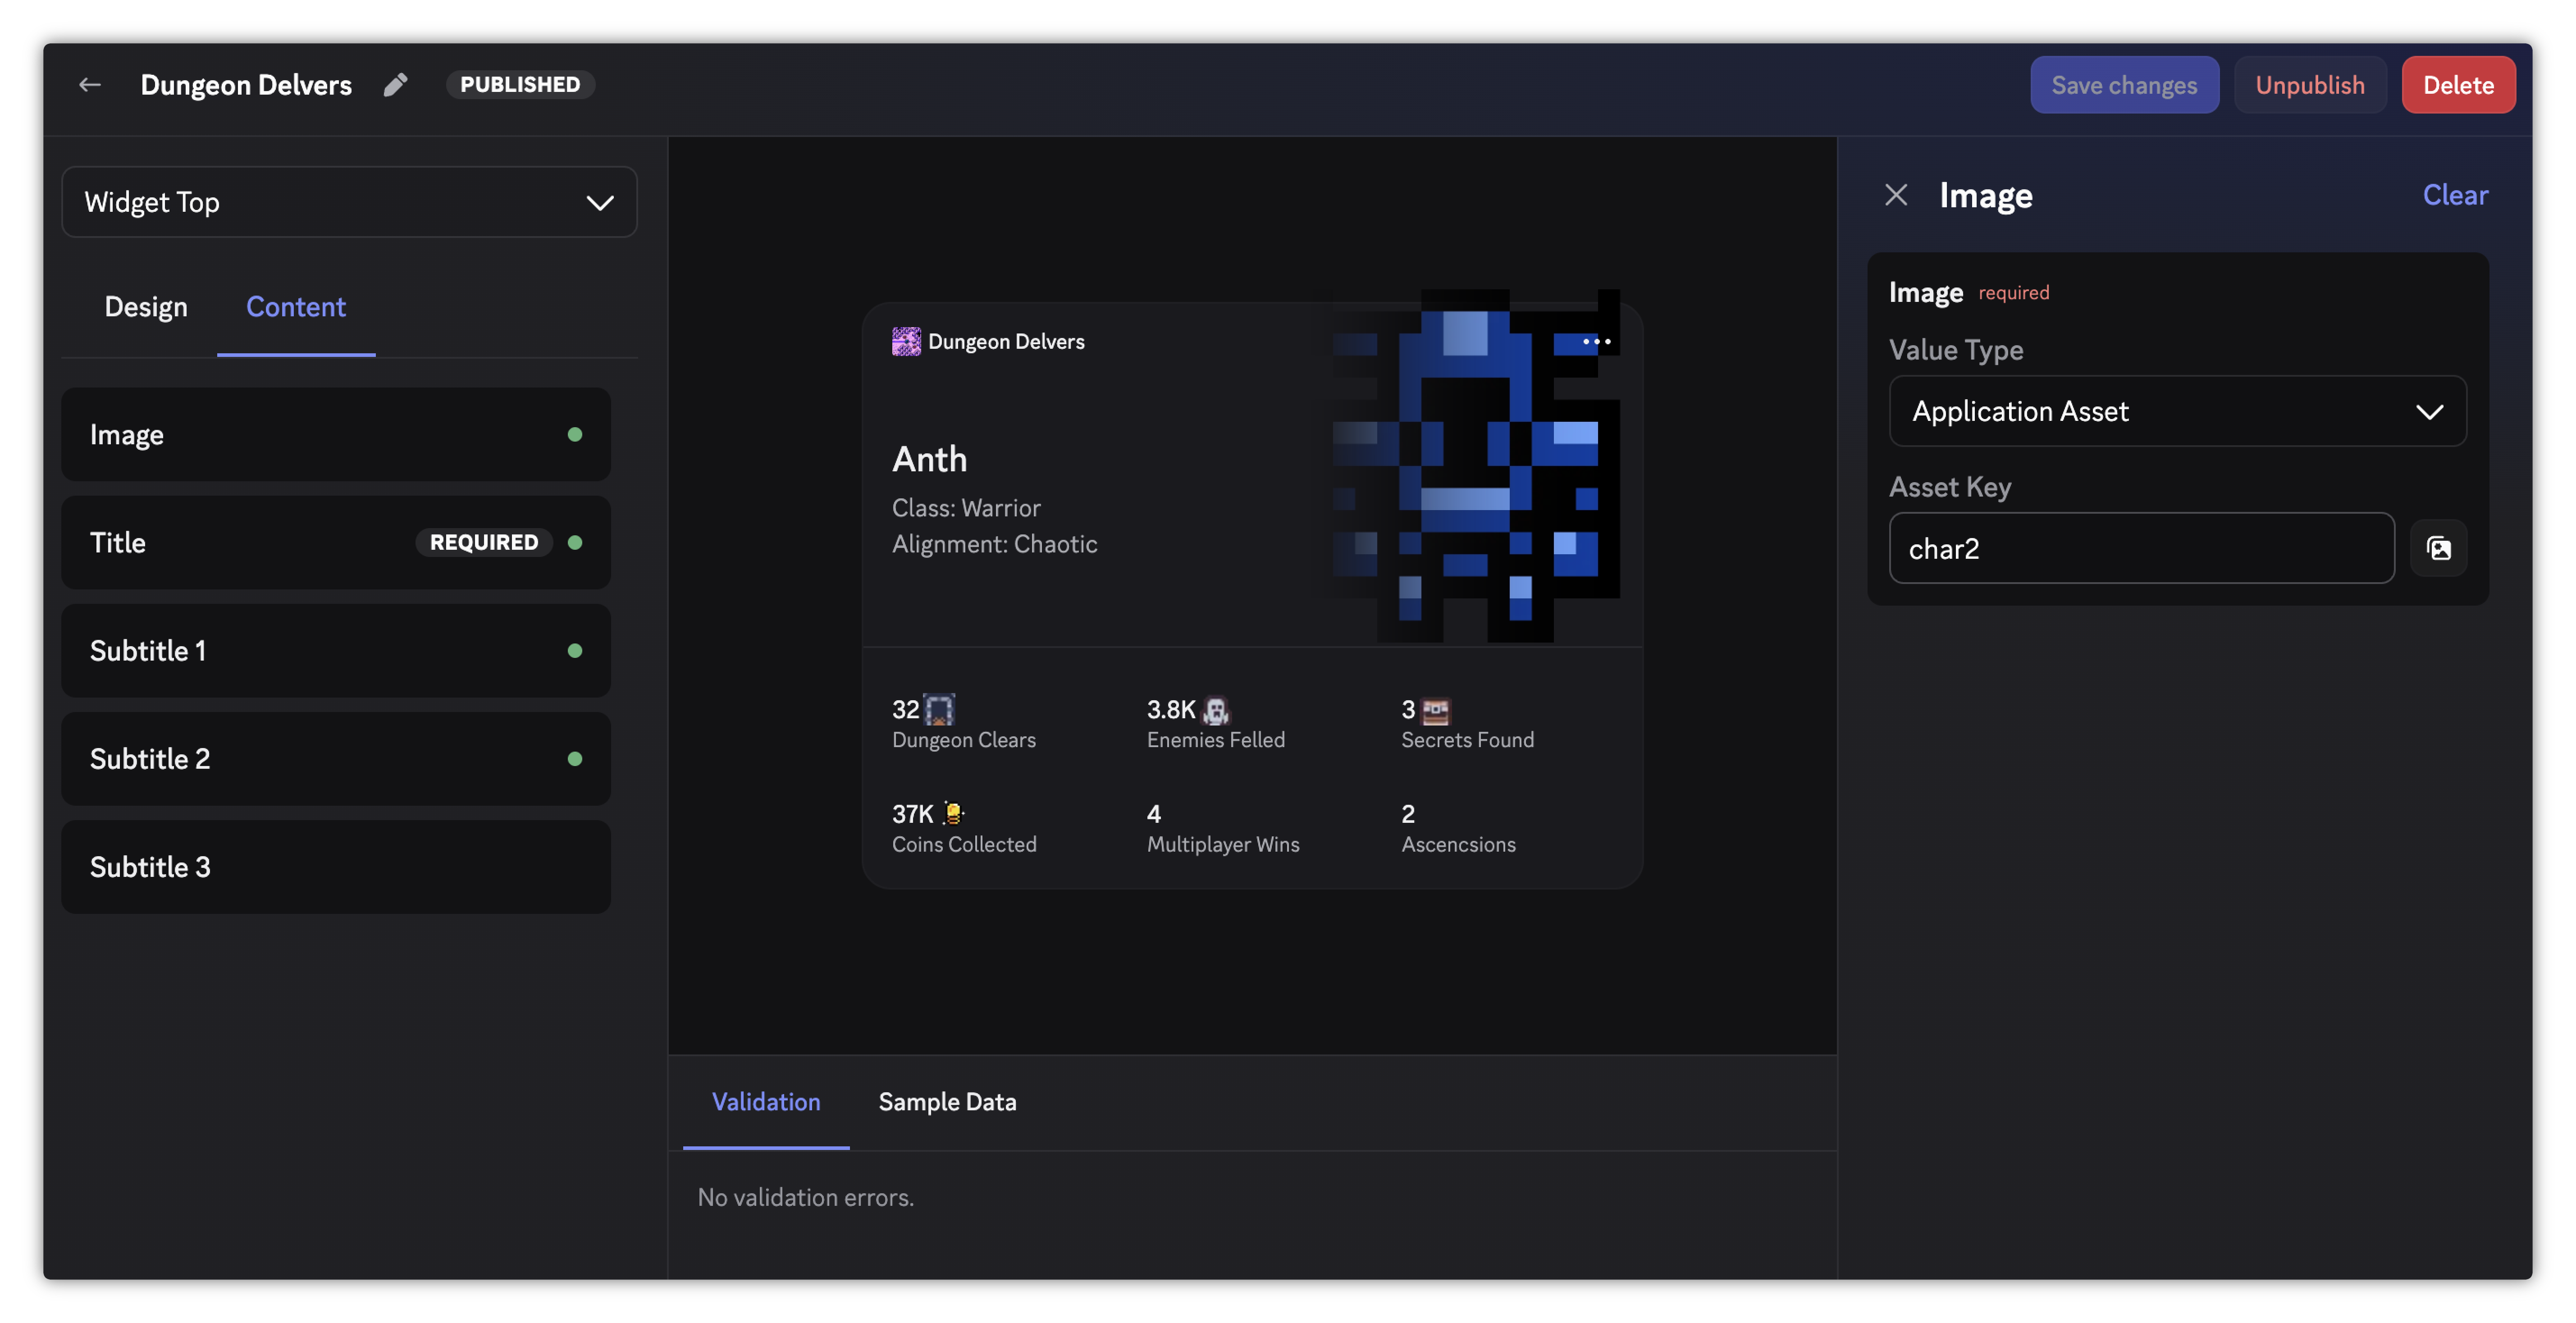
Task: Click the Clear link in Image panel
Action: tap(2455, 195)
